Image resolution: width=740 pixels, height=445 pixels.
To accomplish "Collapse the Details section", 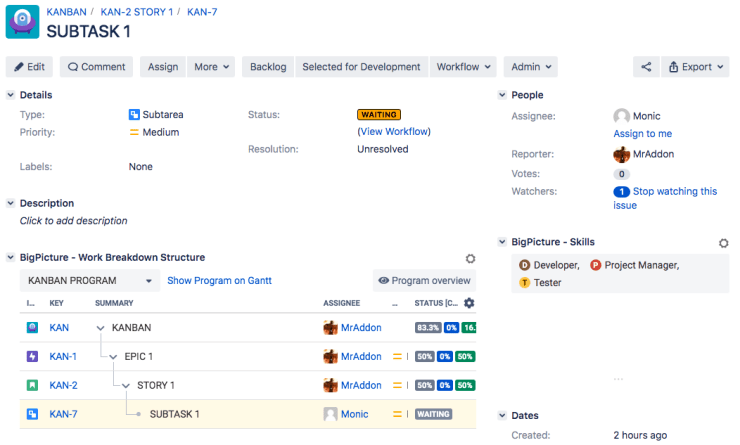I will (x=11, y=95).
